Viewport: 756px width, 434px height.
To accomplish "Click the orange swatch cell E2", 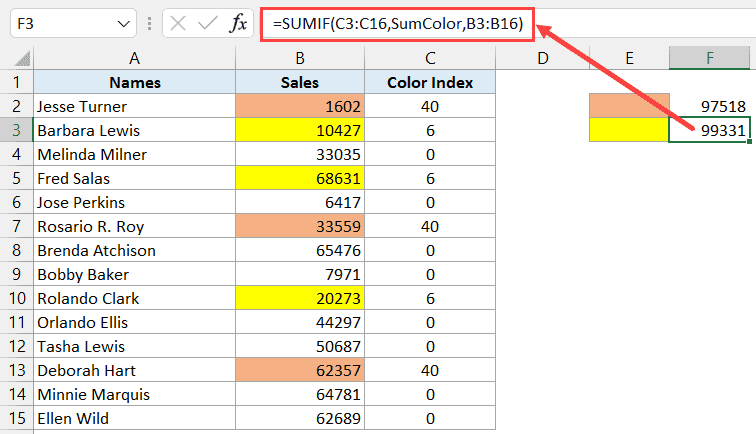I will (x=629, y=106).
